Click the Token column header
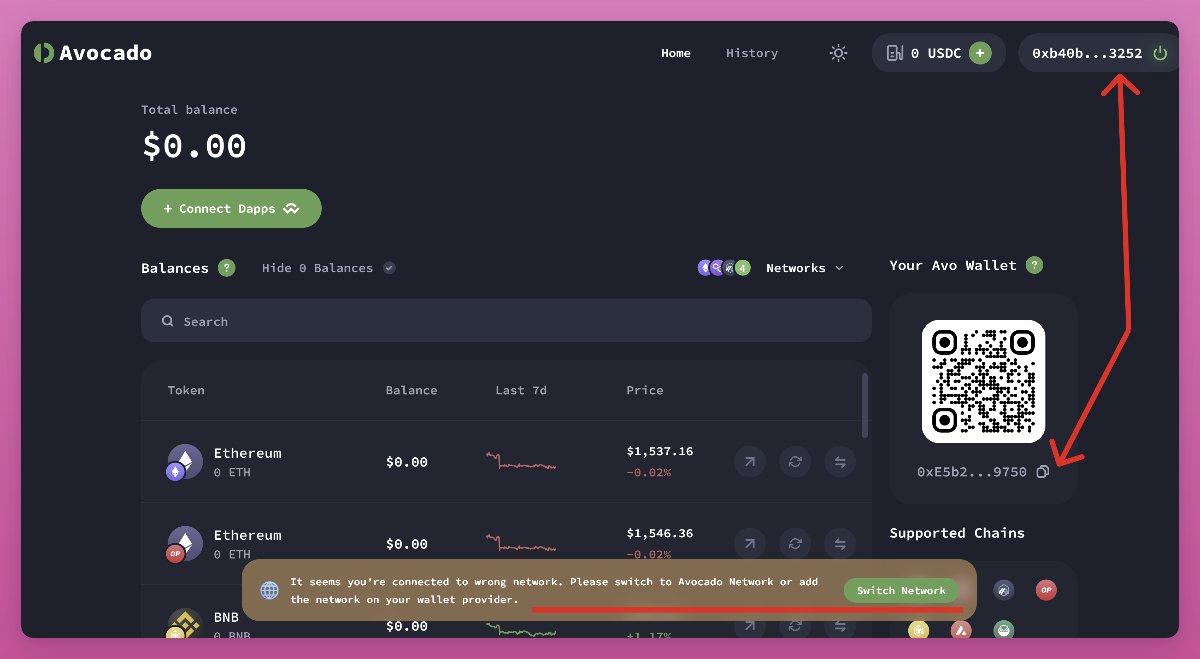Screen dimensions: 1200x659 pyautogui.click(x=186, y=390)
